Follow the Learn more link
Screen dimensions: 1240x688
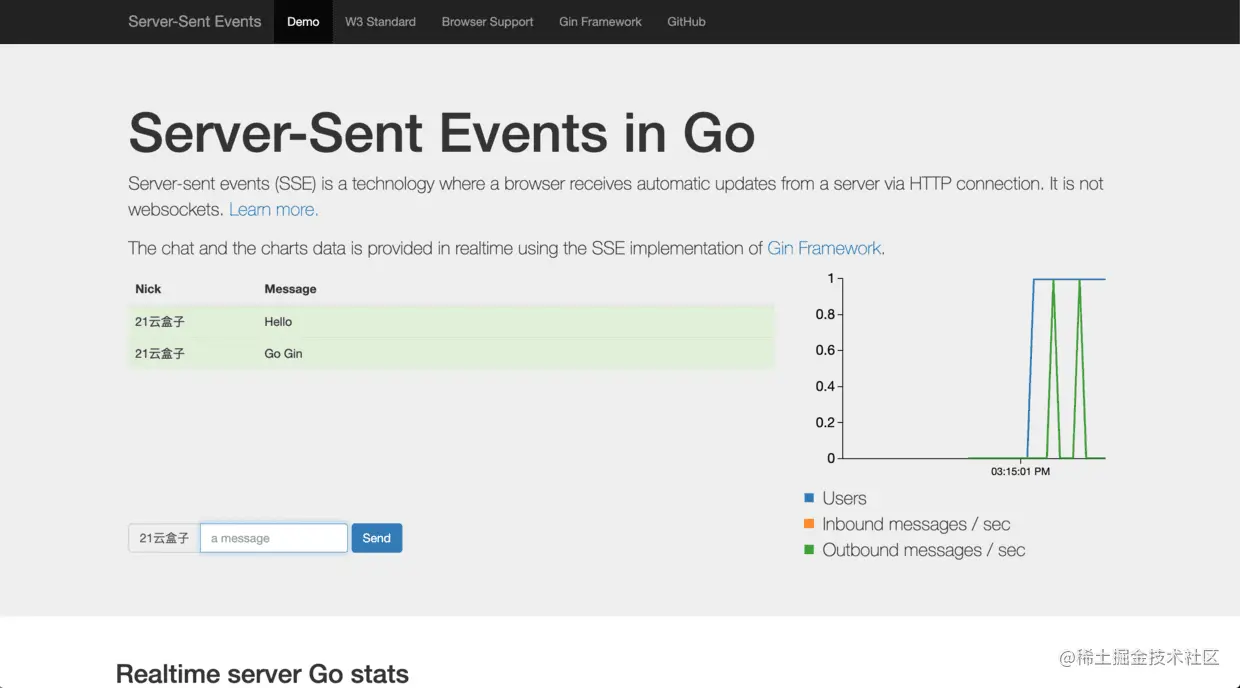(x=273, y=210)
